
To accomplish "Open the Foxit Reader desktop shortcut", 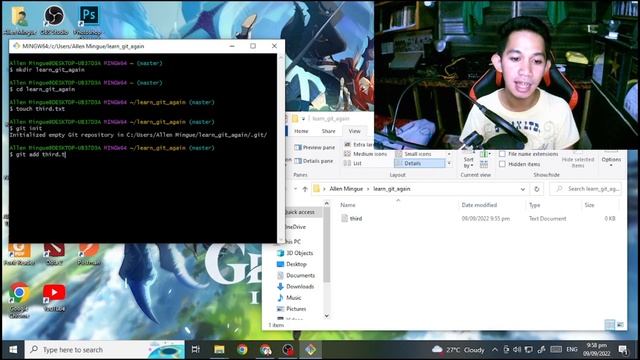I will tap(19, 253).
